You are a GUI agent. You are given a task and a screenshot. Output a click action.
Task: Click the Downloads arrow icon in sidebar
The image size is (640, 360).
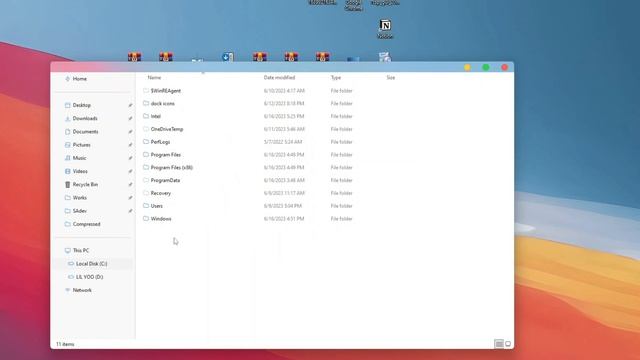click(67, 118)
